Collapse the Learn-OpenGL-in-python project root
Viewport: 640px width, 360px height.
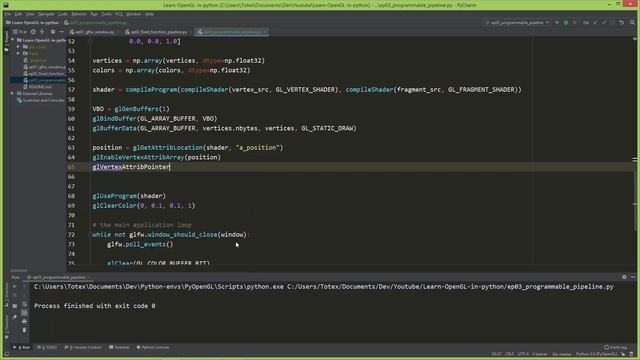point(13,40)
